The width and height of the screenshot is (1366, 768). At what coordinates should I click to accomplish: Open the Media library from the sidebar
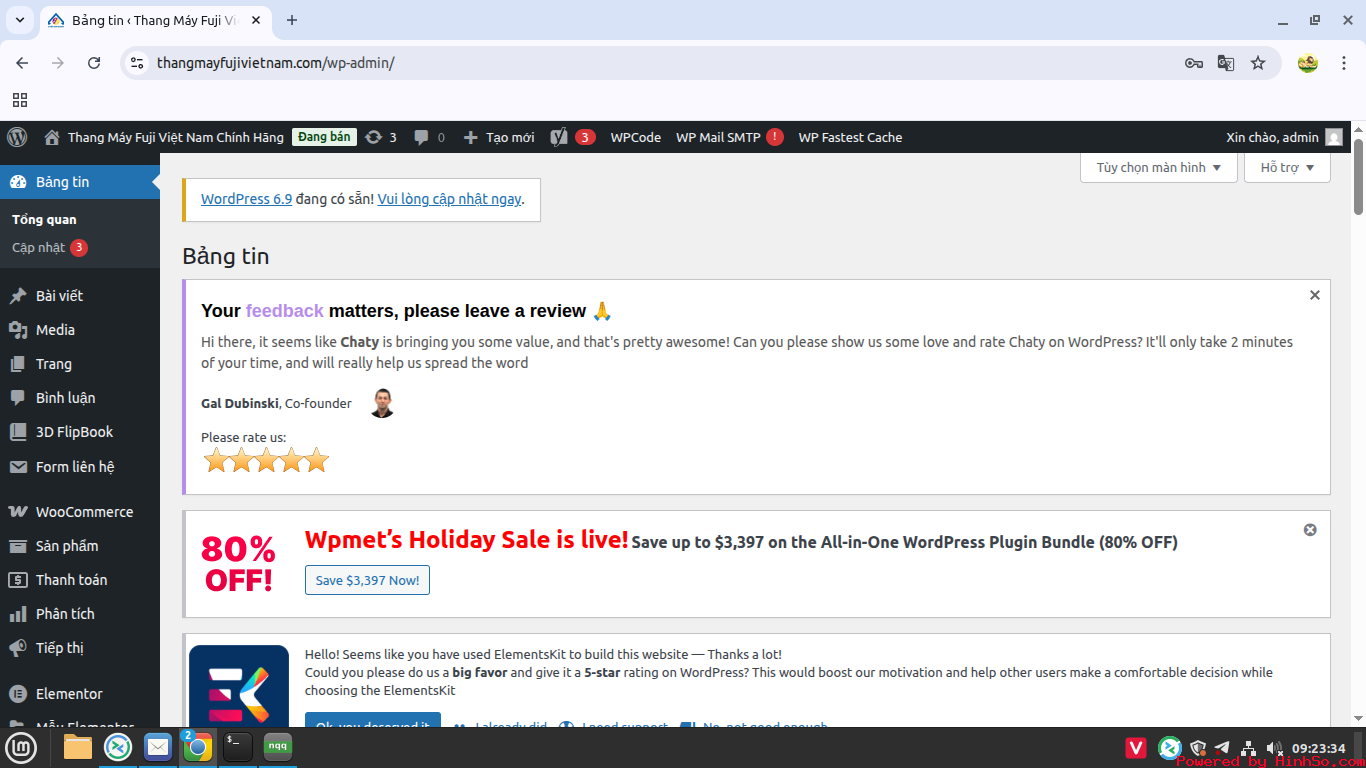[58, 329]
